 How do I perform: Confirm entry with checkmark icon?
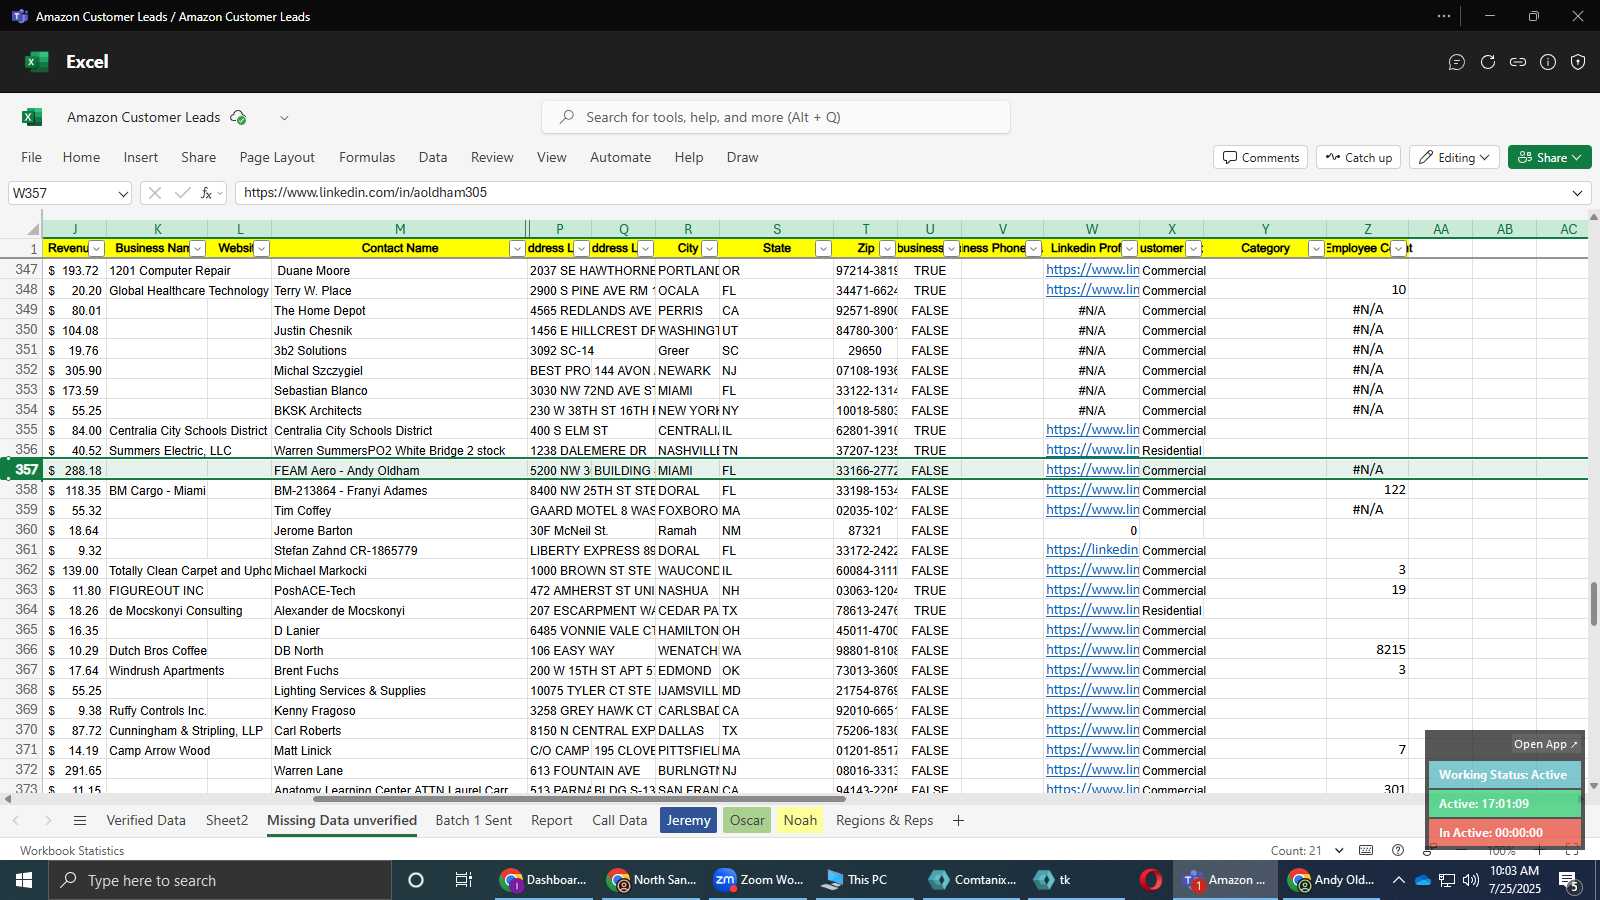tap(182, 193)
